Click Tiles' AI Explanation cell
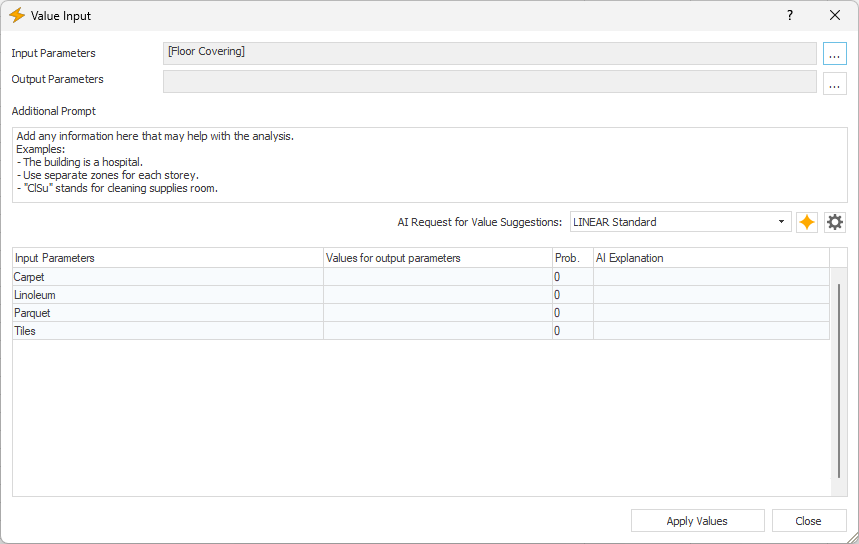The image size is (859, 544). (711, 331)
